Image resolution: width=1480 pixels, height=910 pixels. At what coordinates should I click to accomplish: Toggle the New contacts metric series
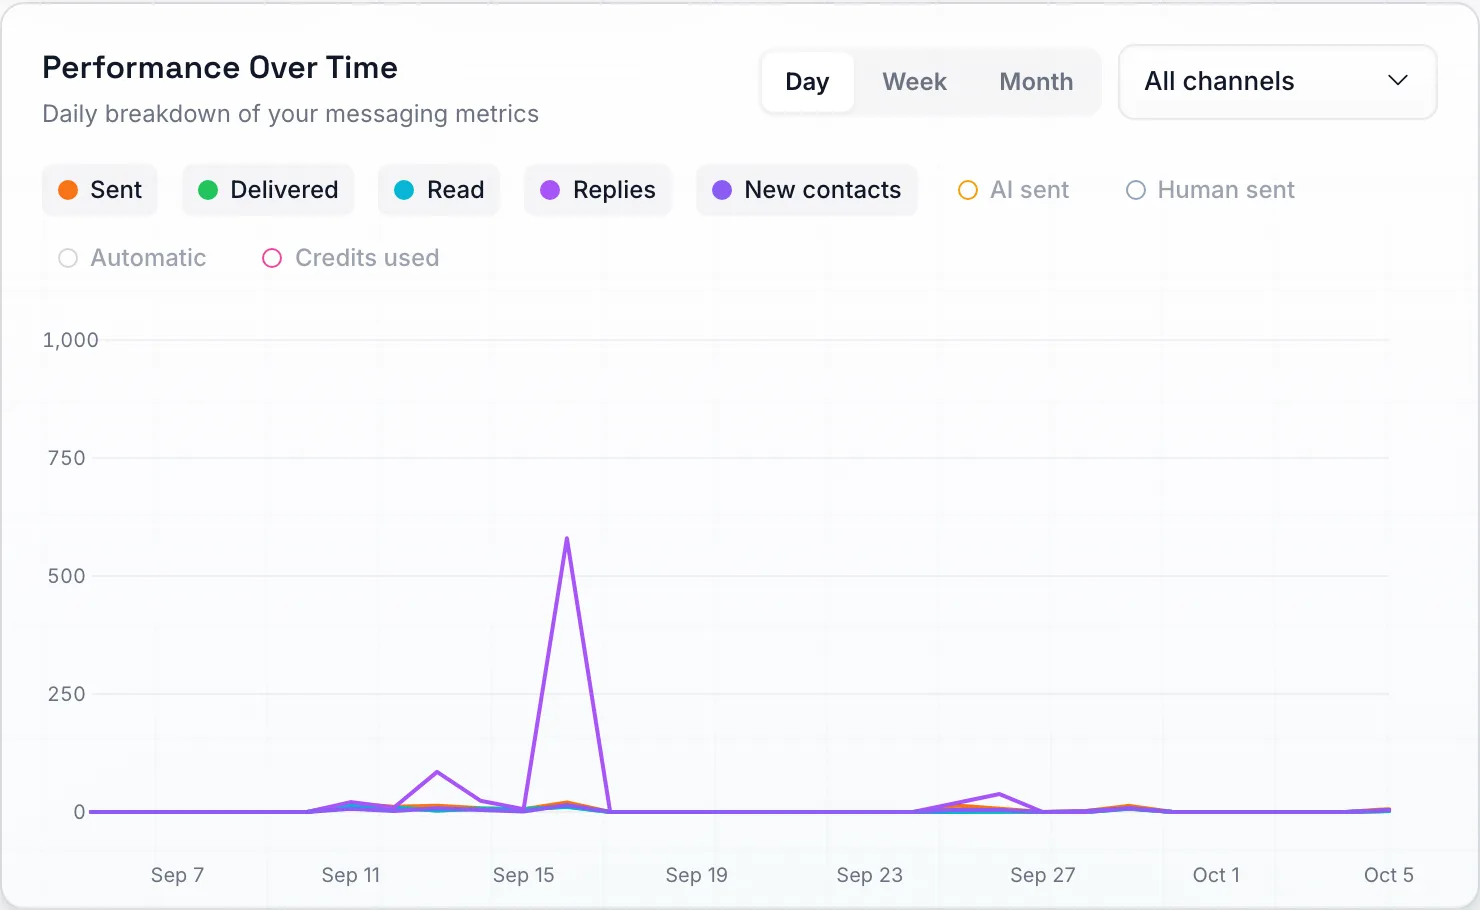(x=807, y=190)
